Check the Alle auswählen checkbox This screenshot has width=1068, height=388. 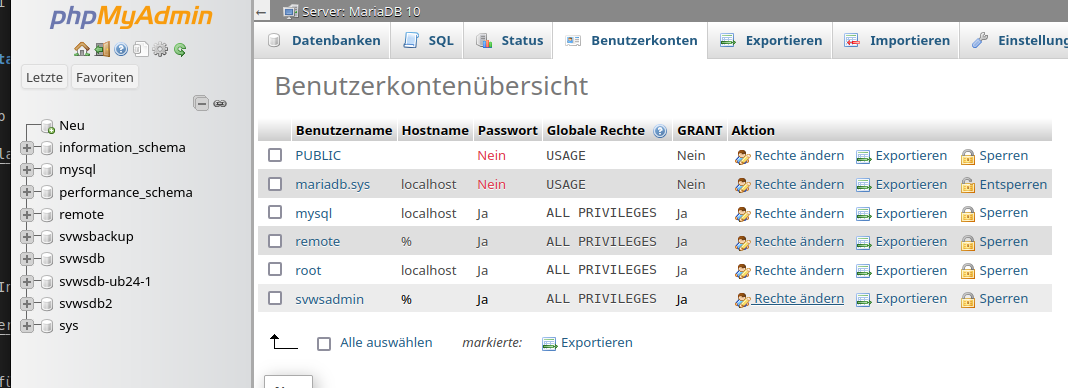point(324,344)
